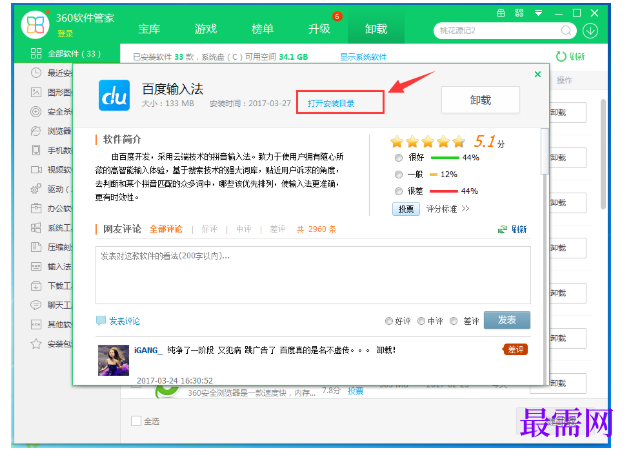Click the 下载工具 sidebar icon
Image resolution: width=632 pixels, height=454 pixels.
coord(36,285)
